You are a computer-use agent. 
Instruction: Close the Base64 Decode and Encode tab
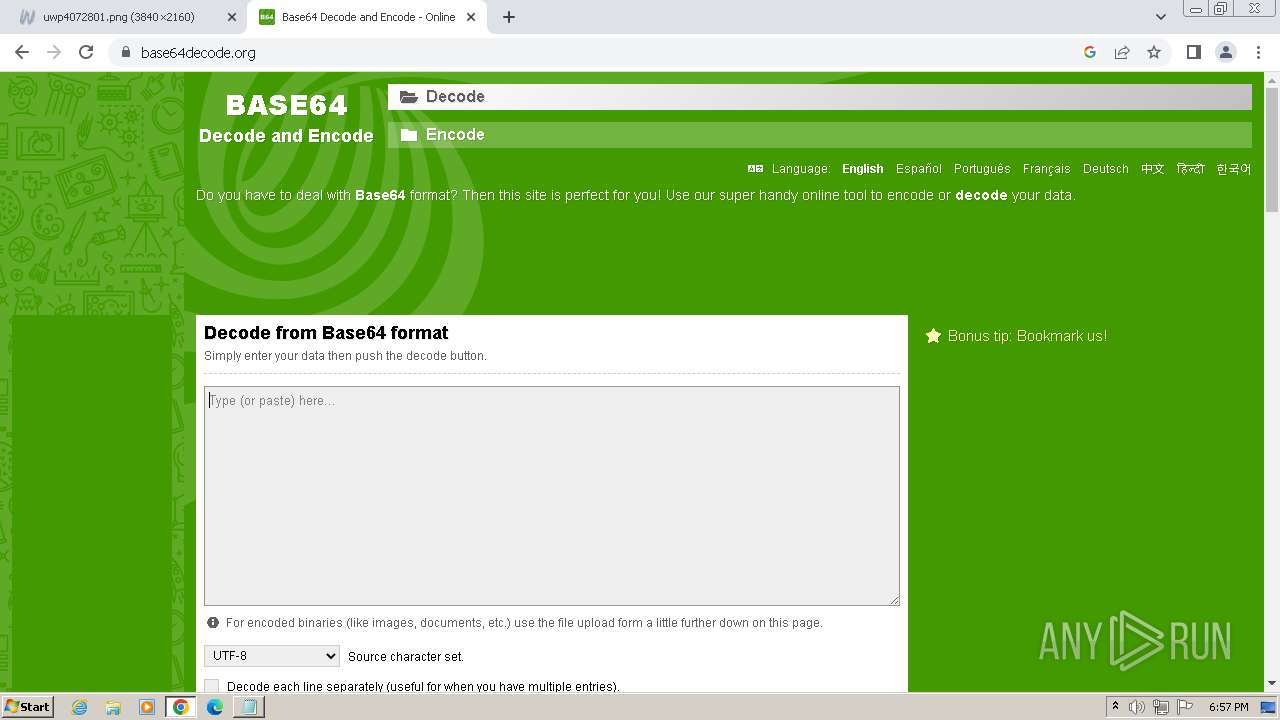pos(471,17)
